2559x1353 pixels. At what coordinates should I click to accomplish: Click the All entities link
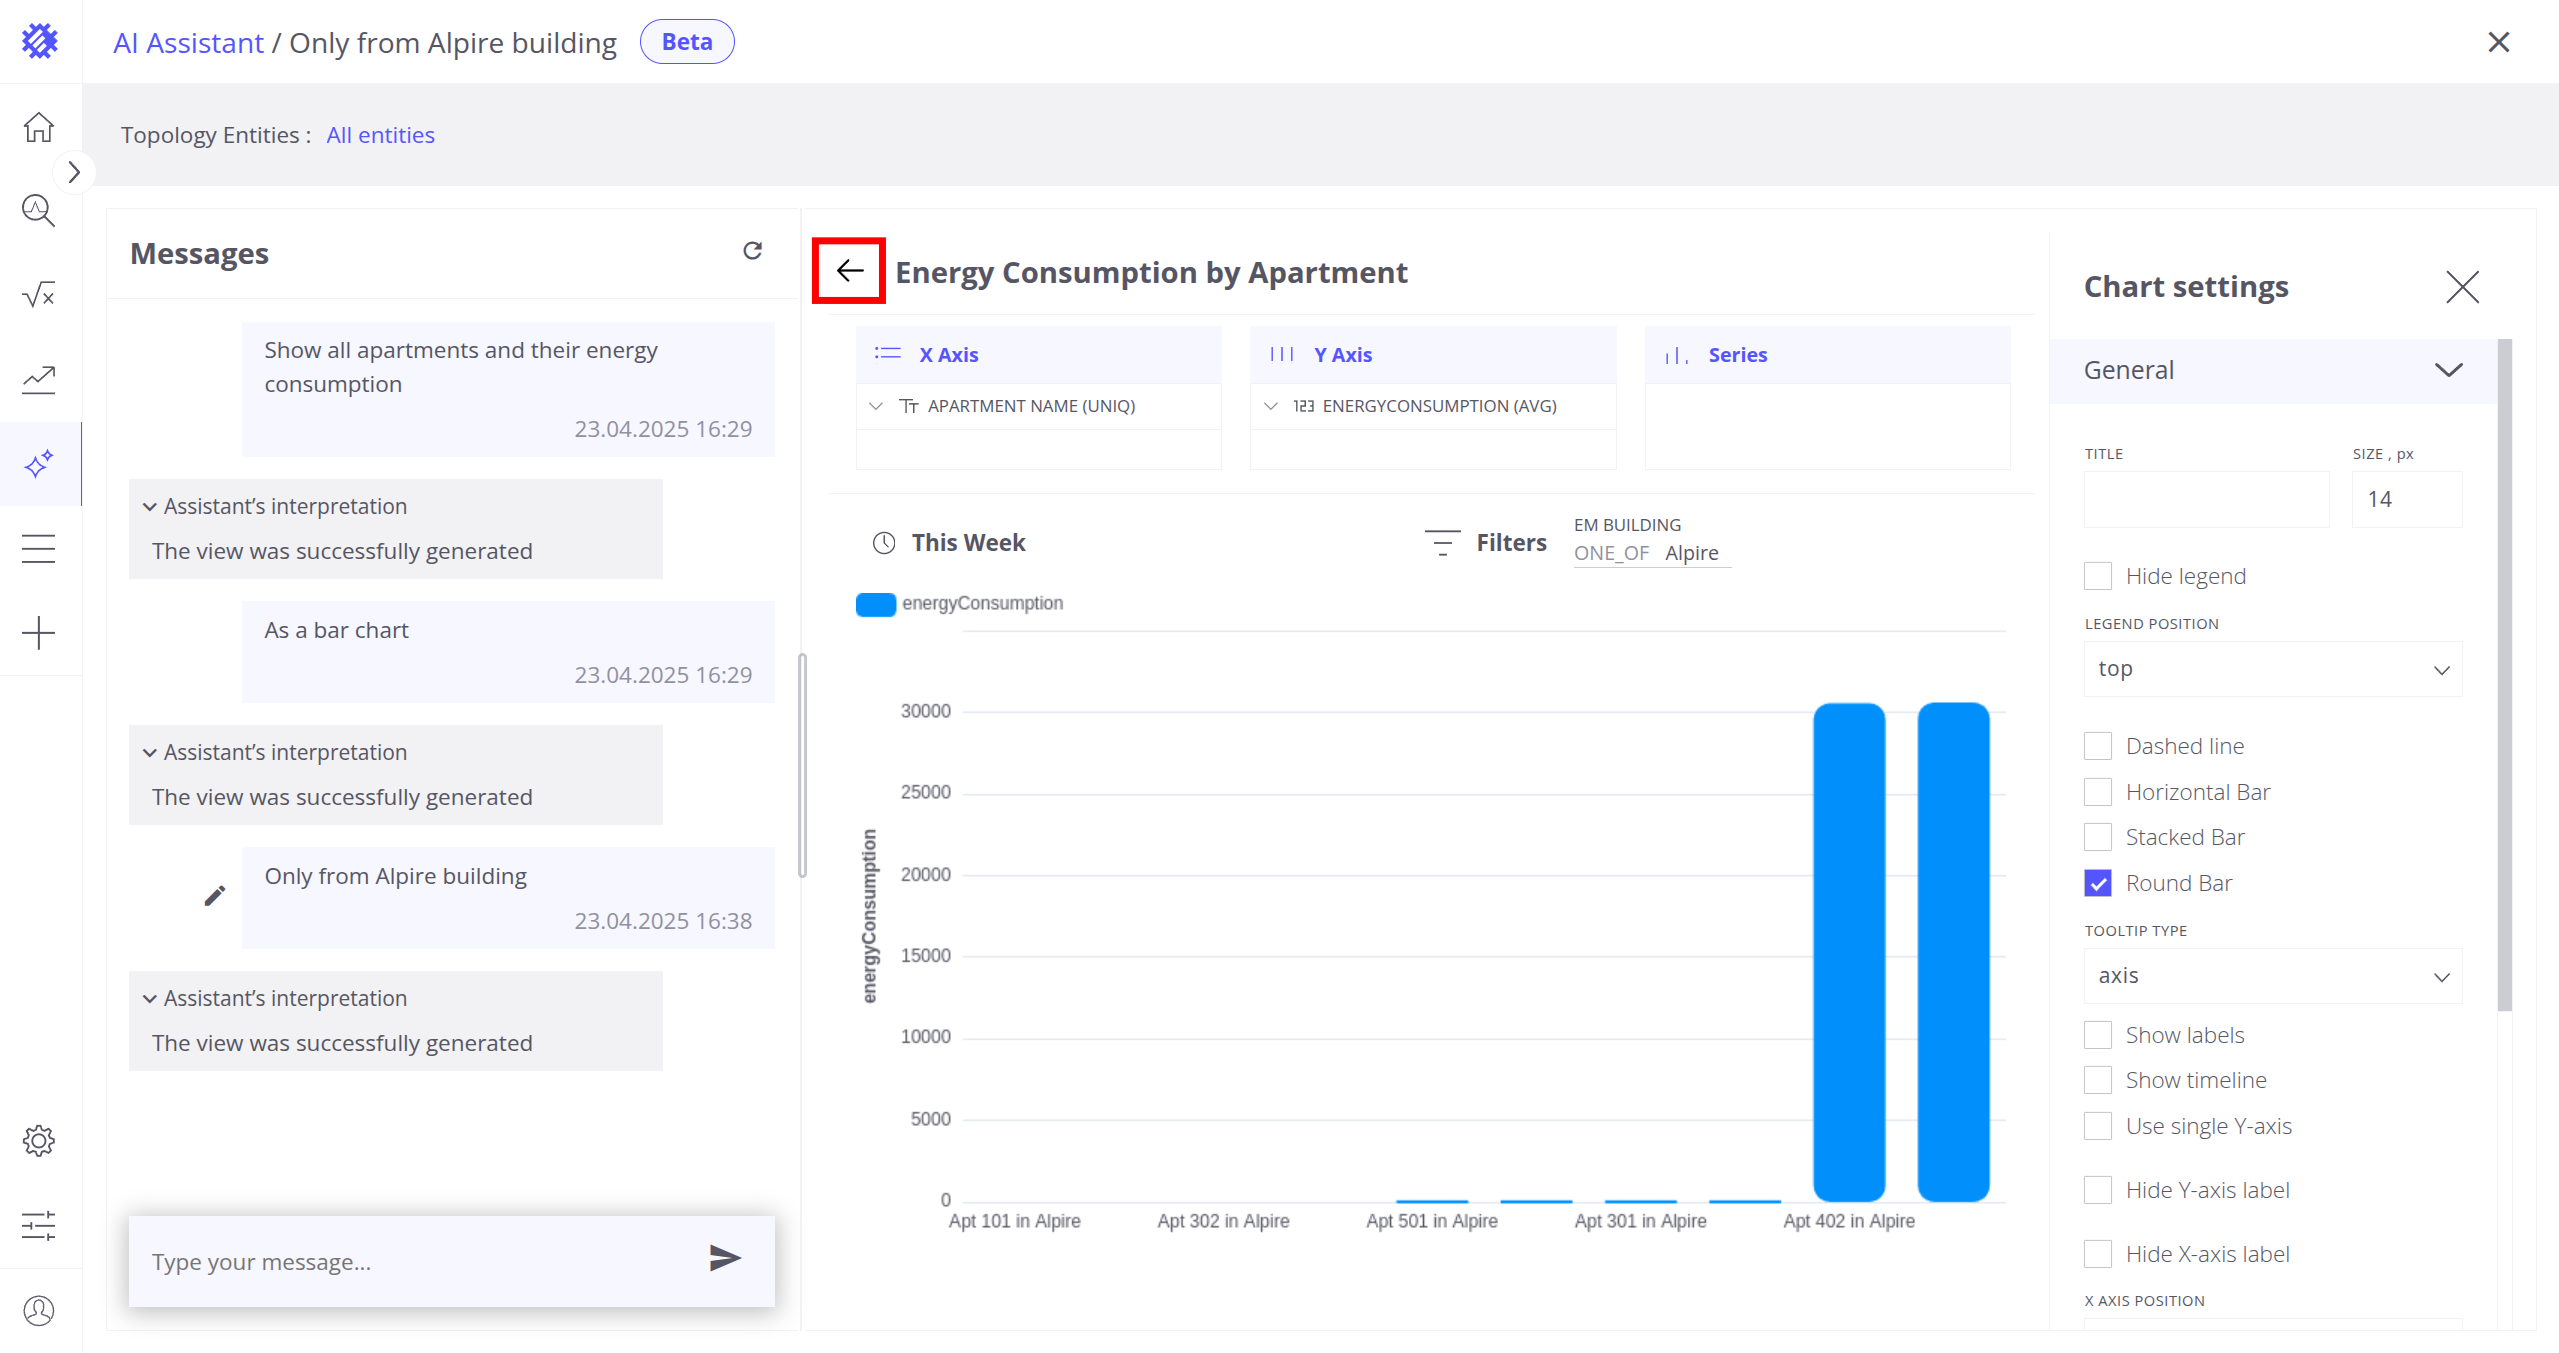coord(380,135)
